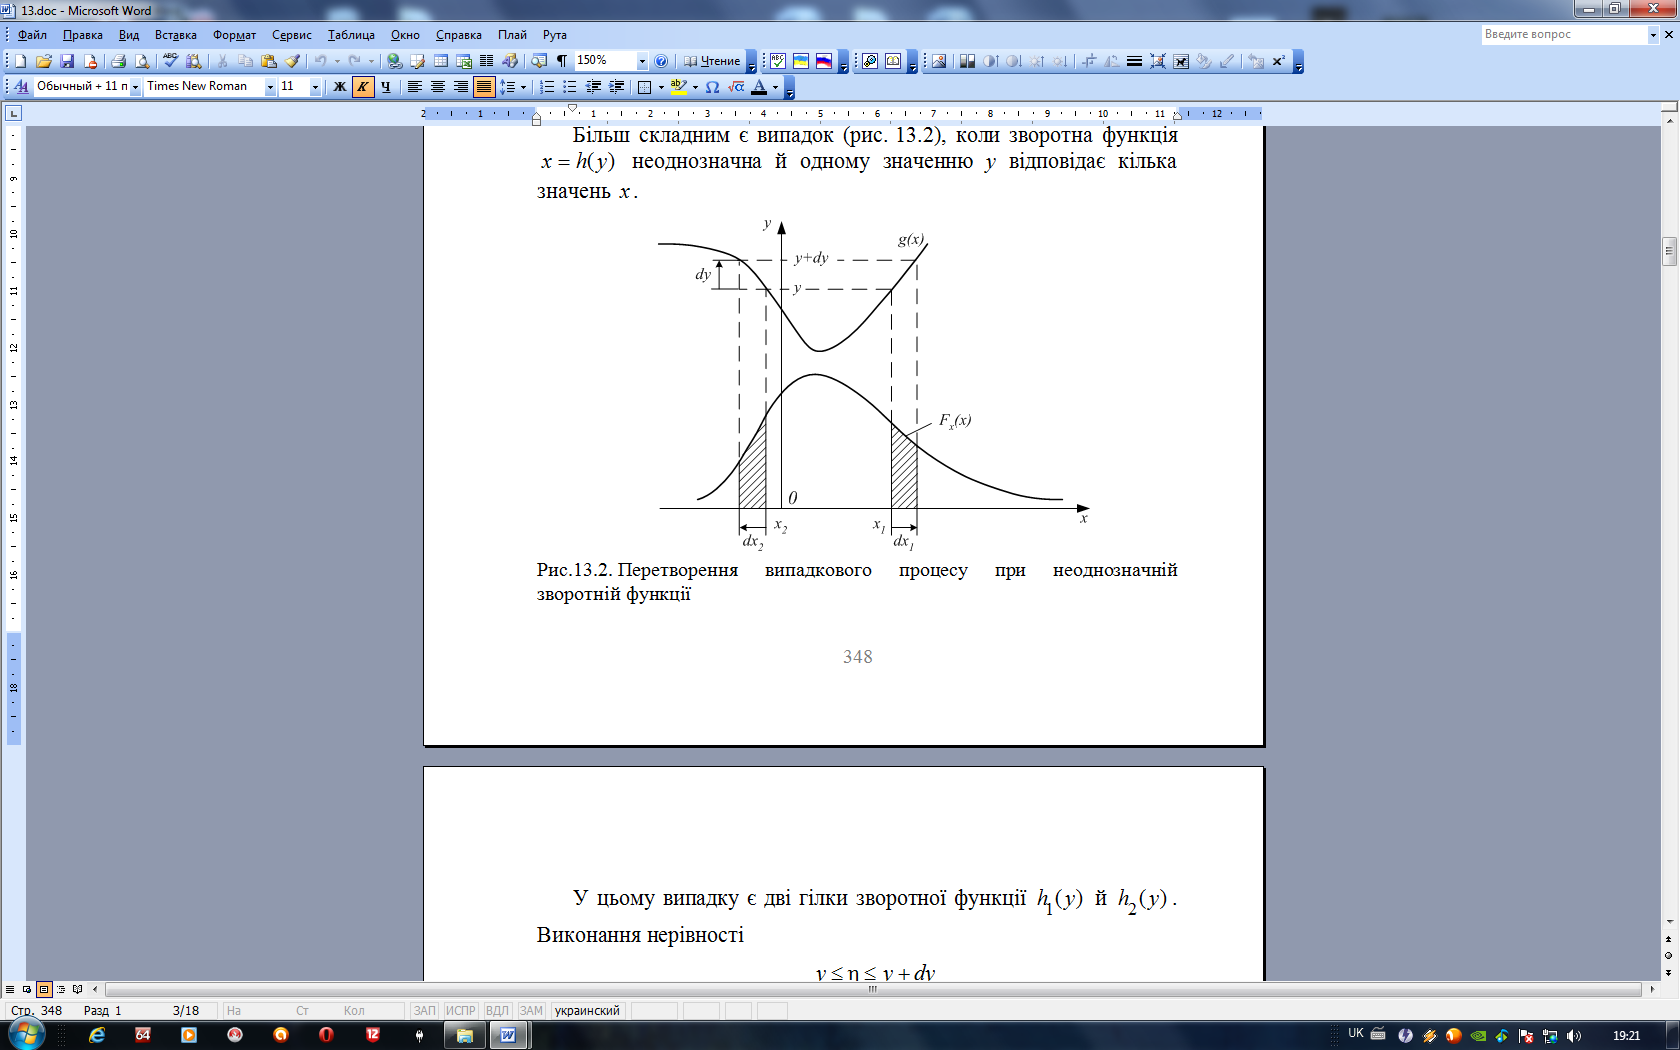Click the Format Picture icon

pyautogui.click(x=1203, y=61)
